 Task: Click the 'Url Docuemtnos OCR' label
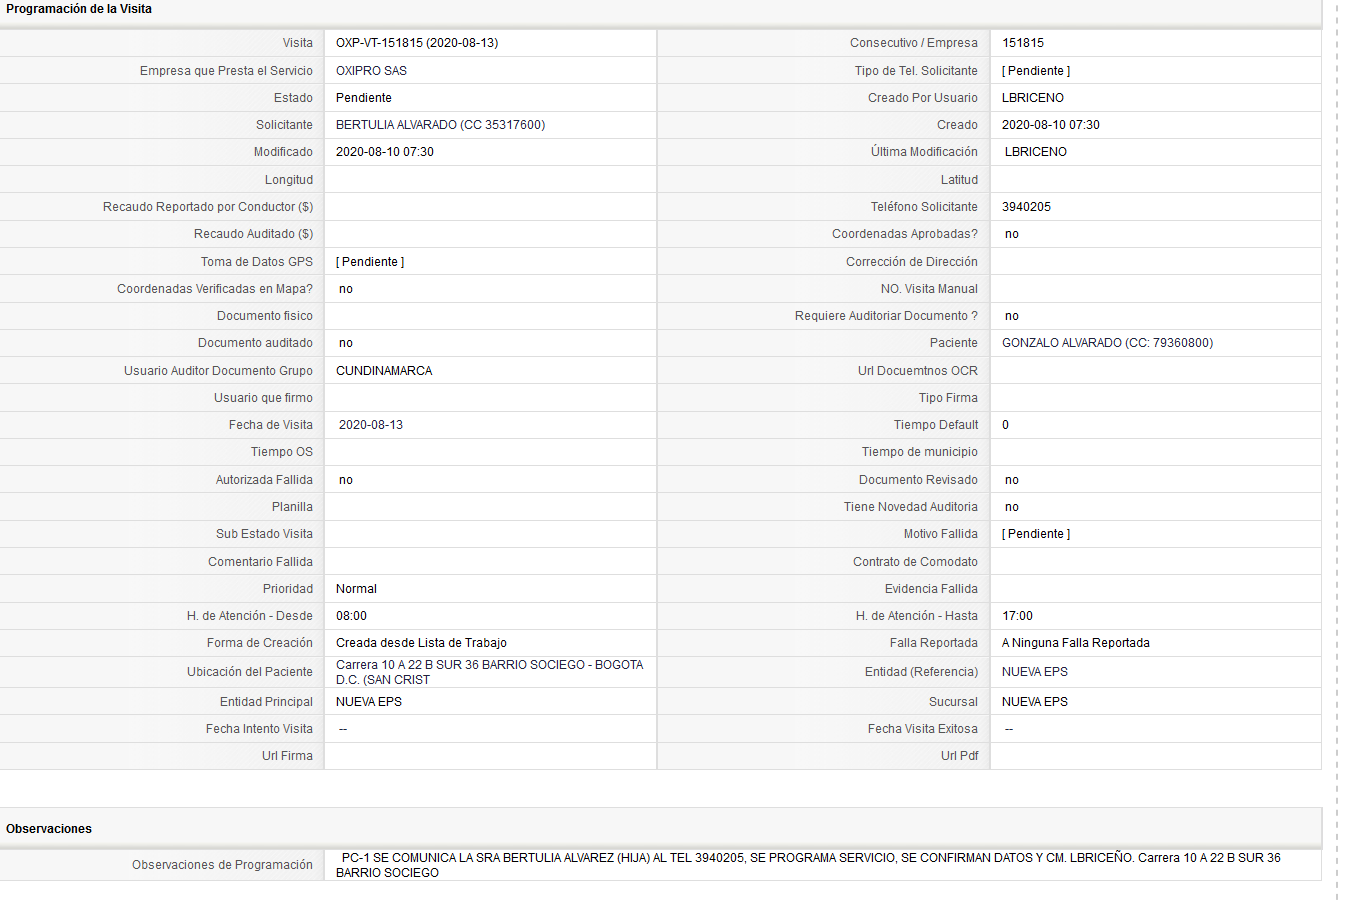[918, 371]
